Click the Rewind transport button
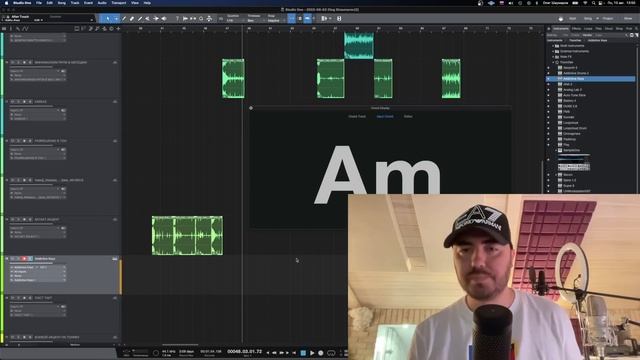The height and width of the screenshot is (360, 640). click(274, 353)
